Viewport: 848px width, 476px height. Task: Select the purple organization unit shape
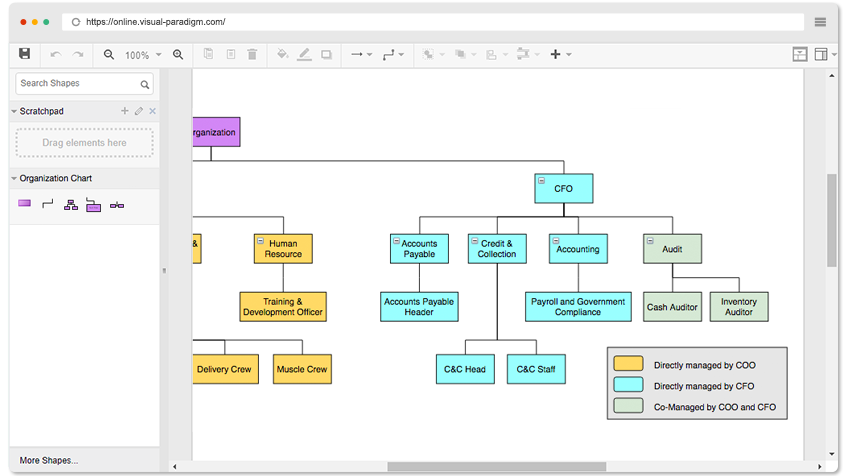click(24, 203)
